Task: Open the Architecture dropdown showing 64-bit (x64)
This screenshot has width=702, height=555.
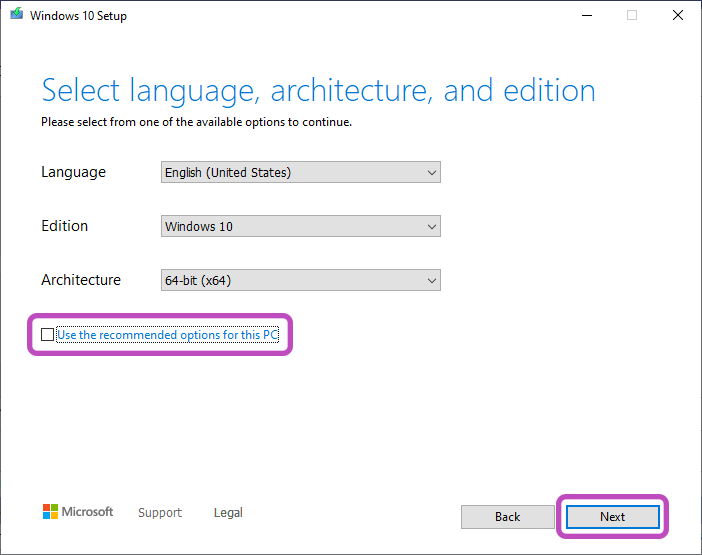Action: pyautogui.click(x=301, y=280)
